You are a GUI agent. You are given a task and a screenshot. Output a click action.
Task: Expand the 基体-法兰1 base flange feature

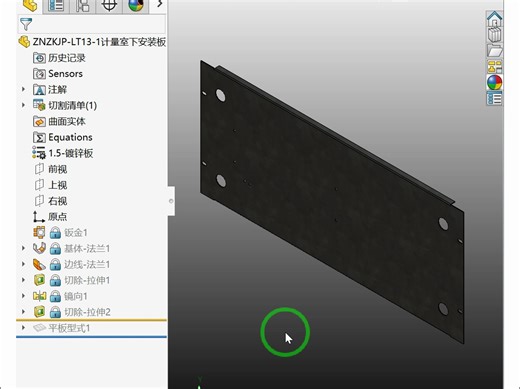(23, 248)
